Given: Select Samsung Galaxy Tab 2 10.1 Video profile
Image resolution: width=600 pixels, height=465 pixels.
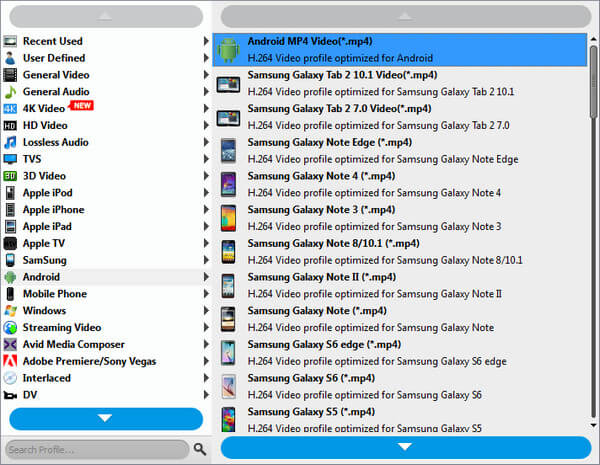Looking at the screenshot, I should click(x=400, y=83).
